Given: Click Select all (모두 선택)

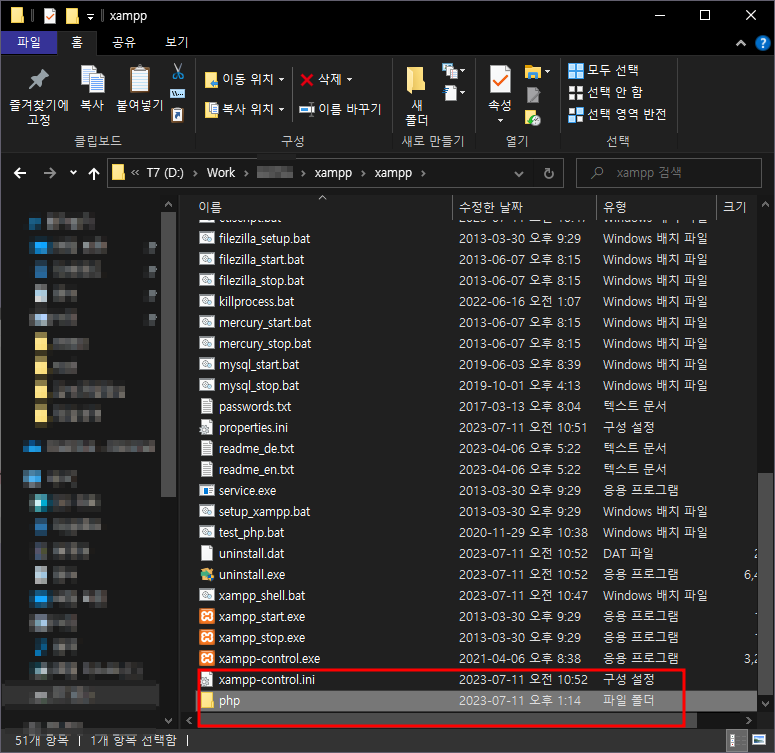Looking at the screenshot, I should coord(603,70).
